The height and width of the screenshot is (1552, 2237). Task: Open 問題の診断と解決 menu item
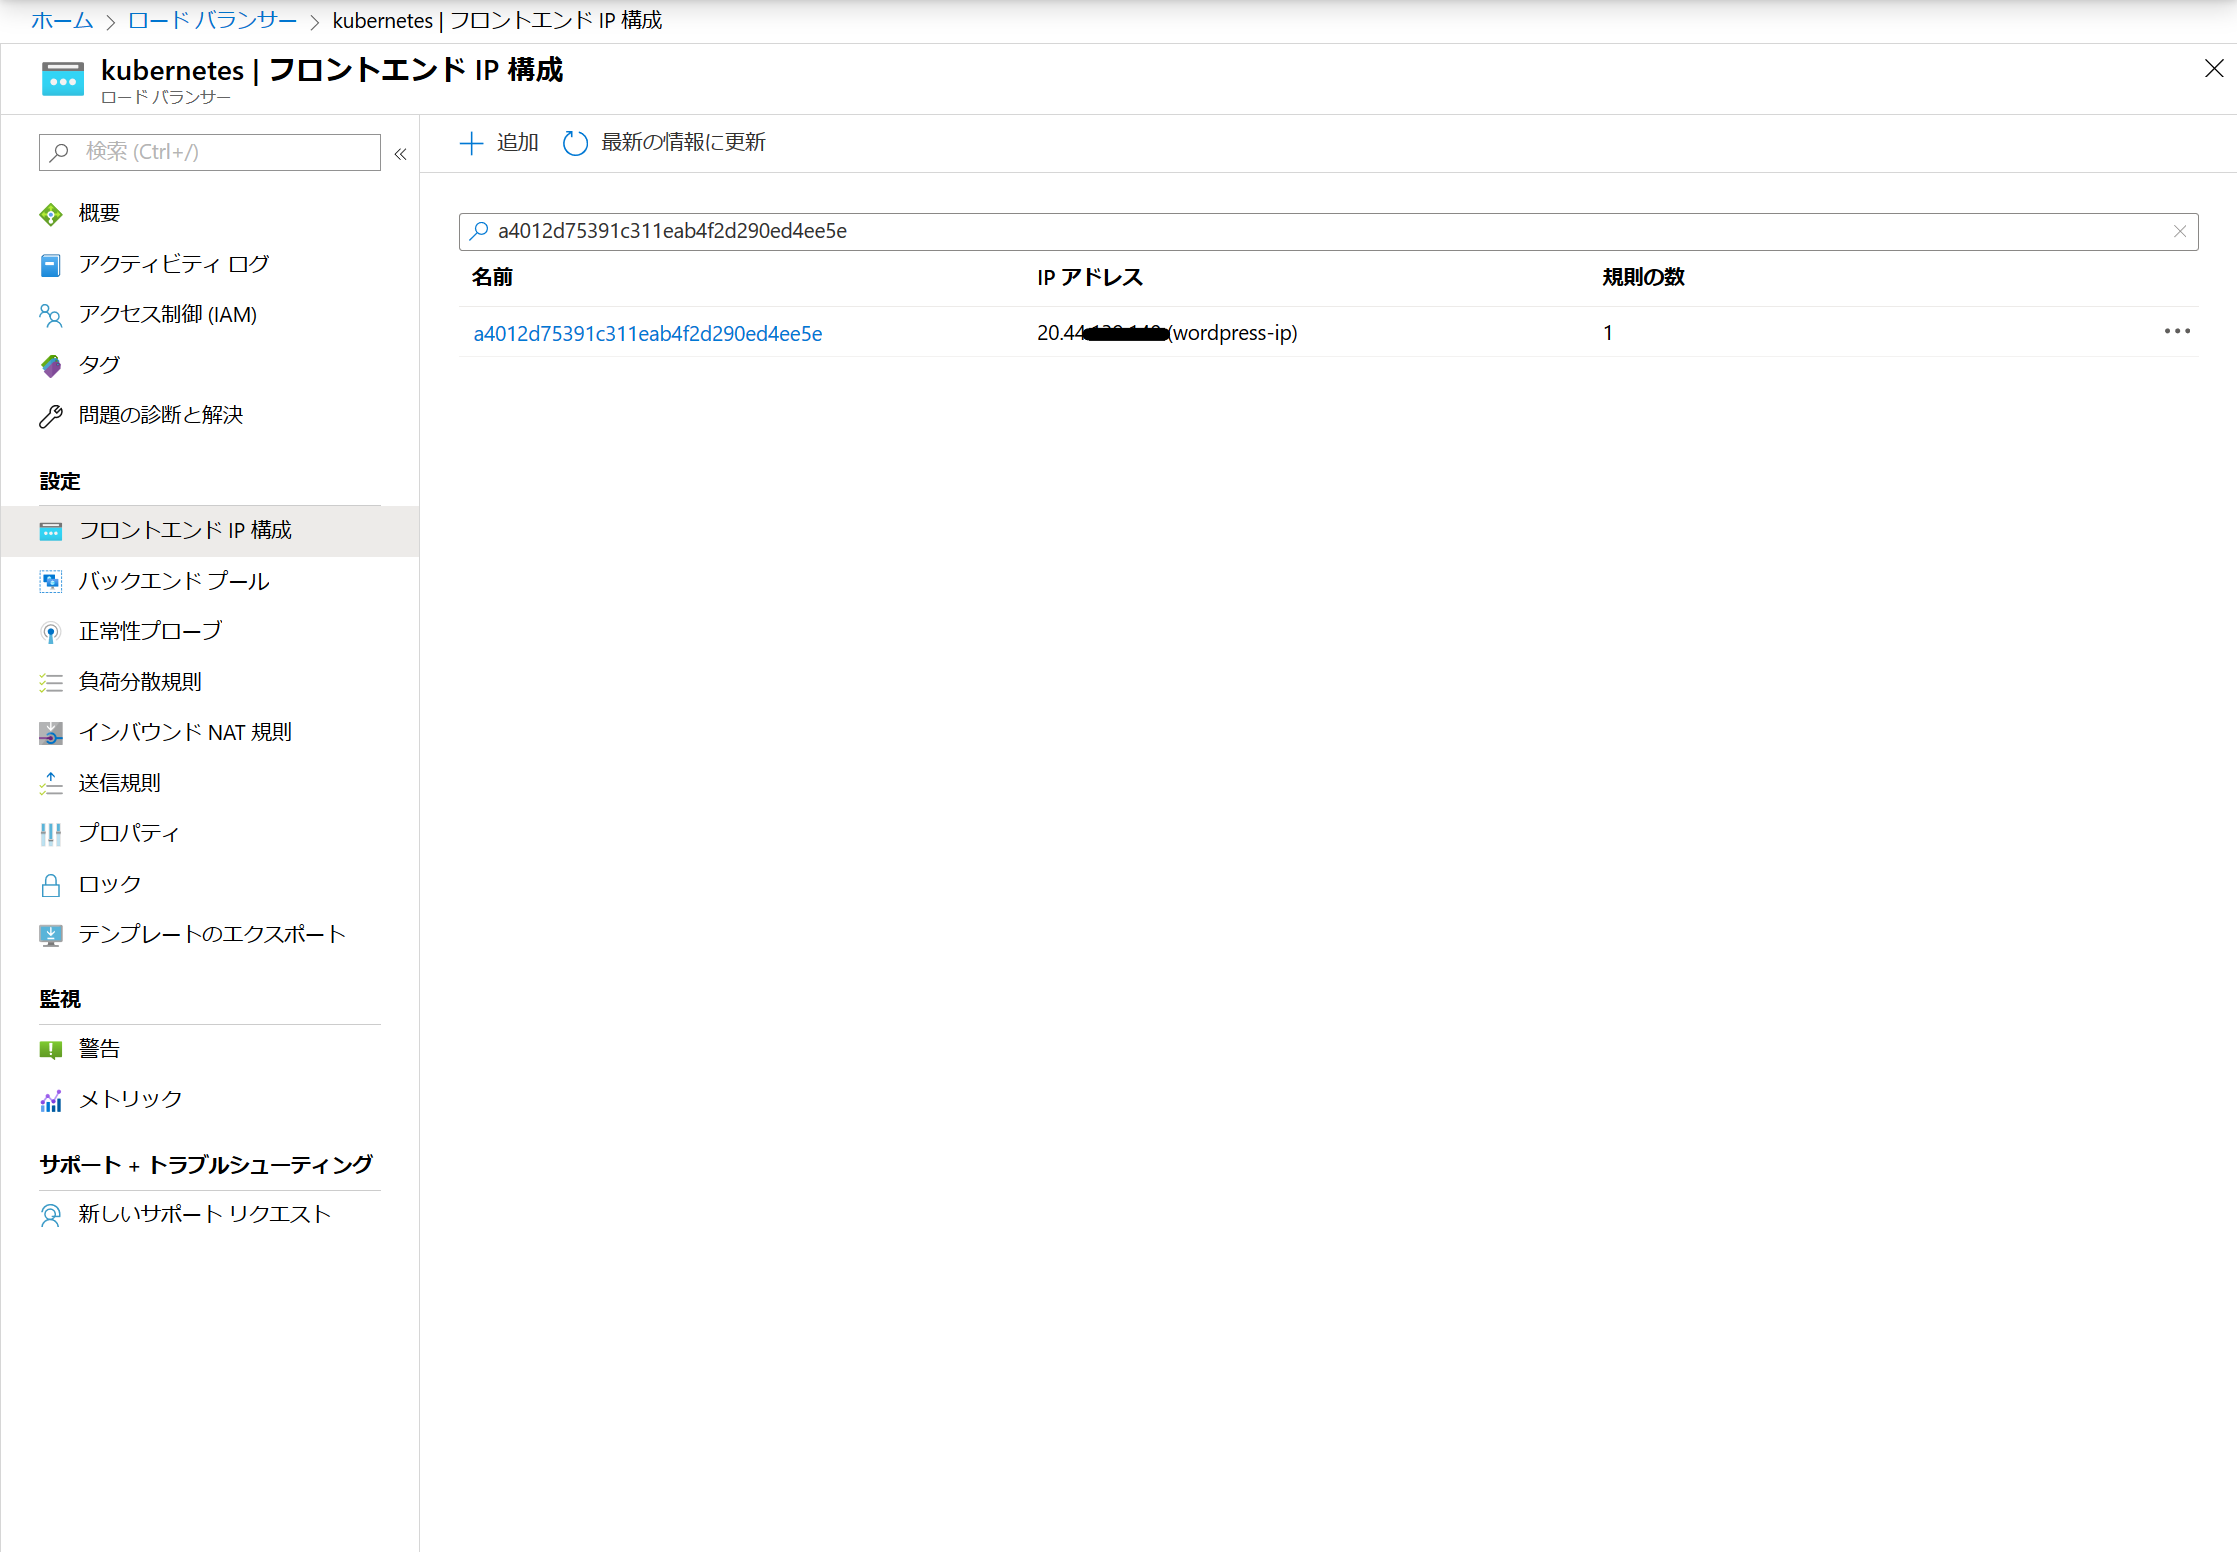[210, 416]
